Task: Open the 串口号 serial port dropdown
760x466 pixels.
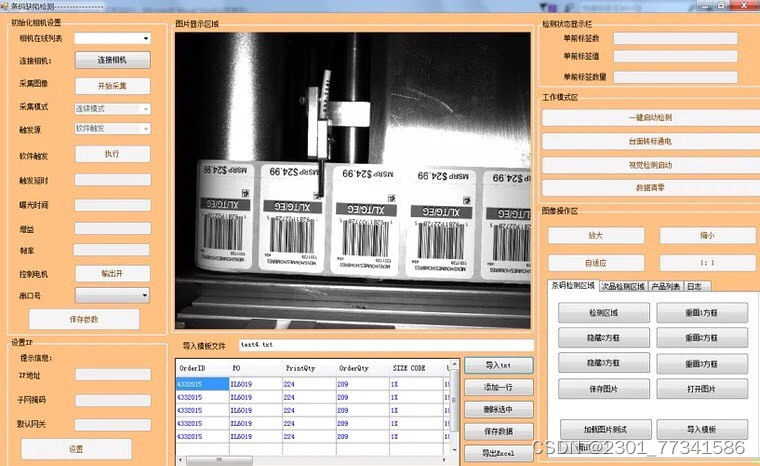Action: (112, 295)
